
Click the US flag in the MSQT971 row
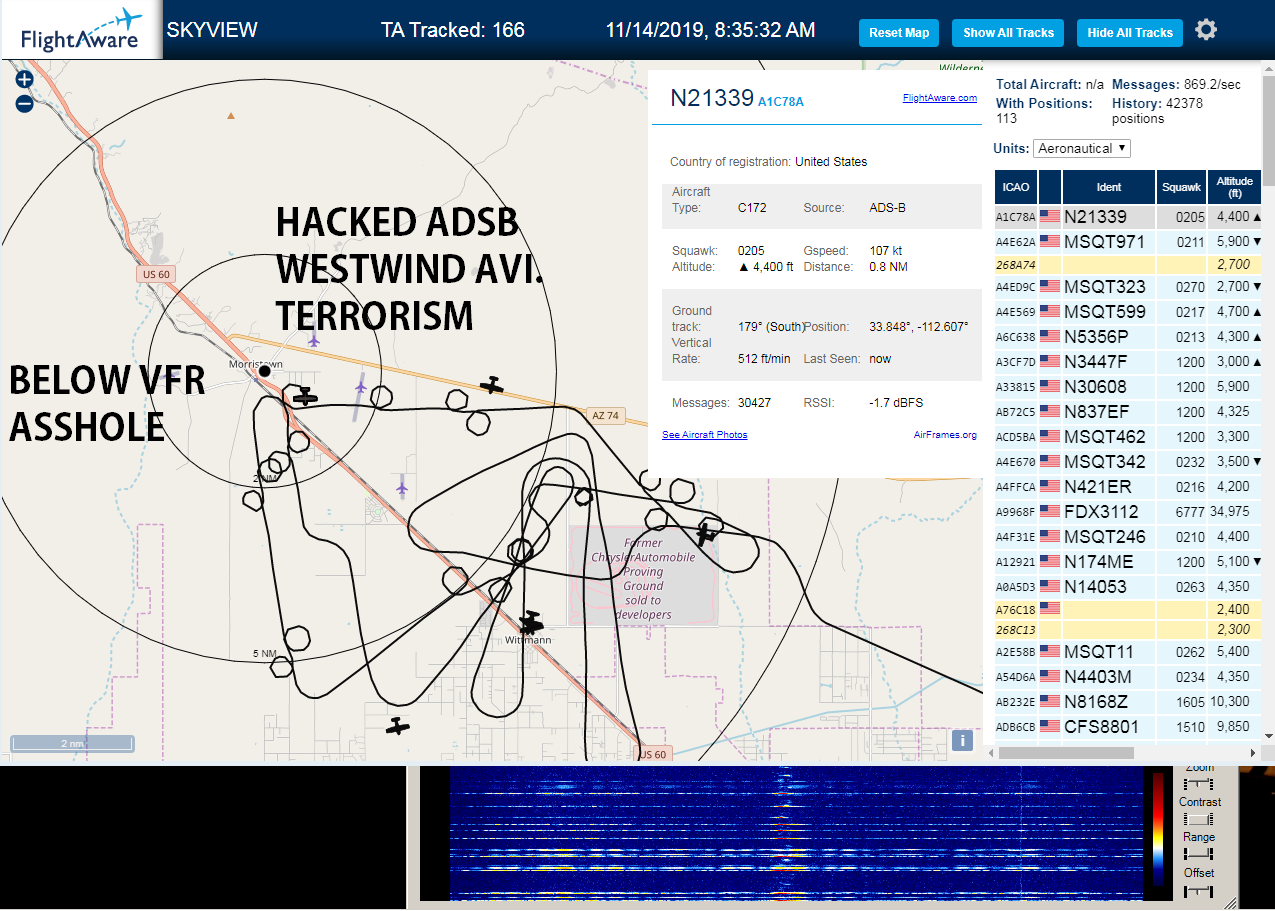click(x=1050, y=242)
